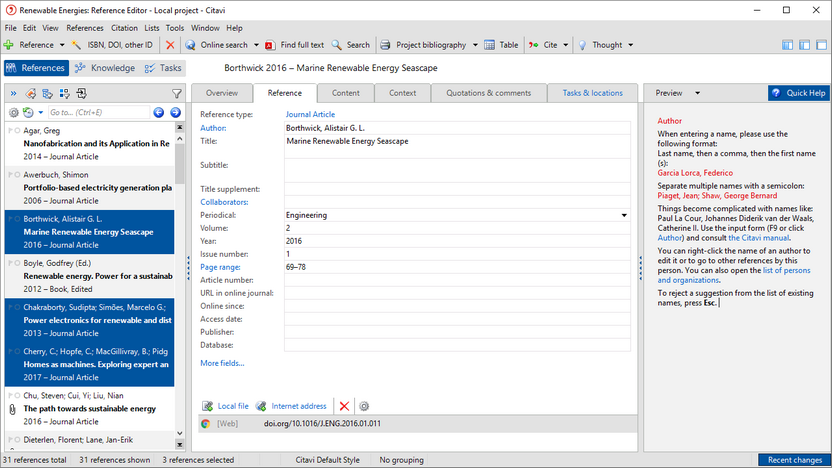Open the Project bibliography dropdown arrow
The width and height of the screenshot is (832, 468).
(475, 45)
